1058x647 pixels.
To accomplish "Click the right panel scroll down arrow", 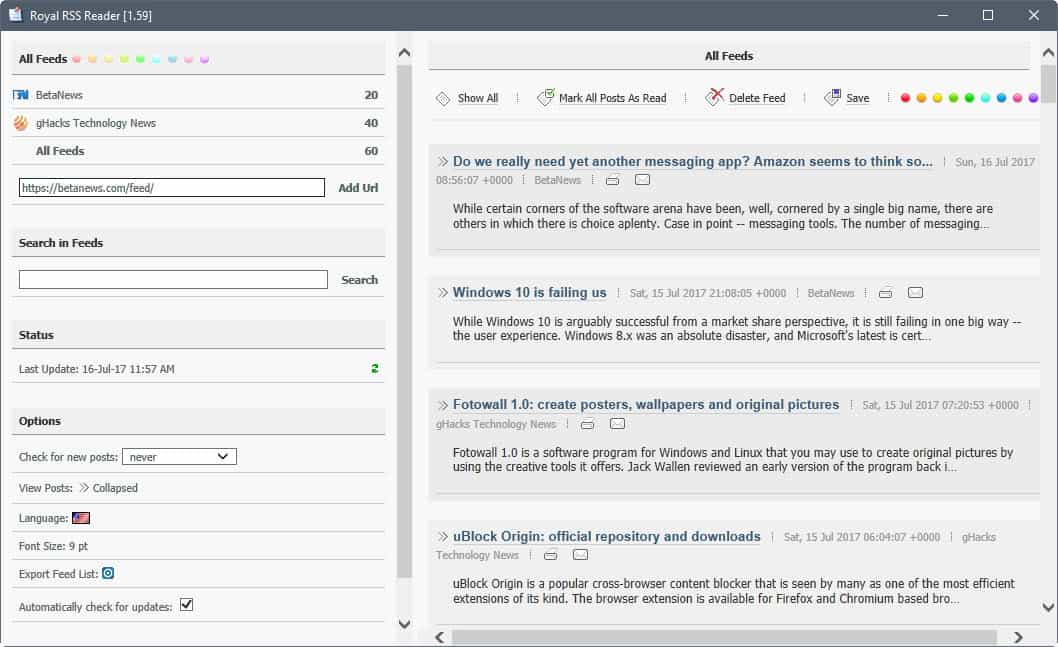I will point(1048,608).
